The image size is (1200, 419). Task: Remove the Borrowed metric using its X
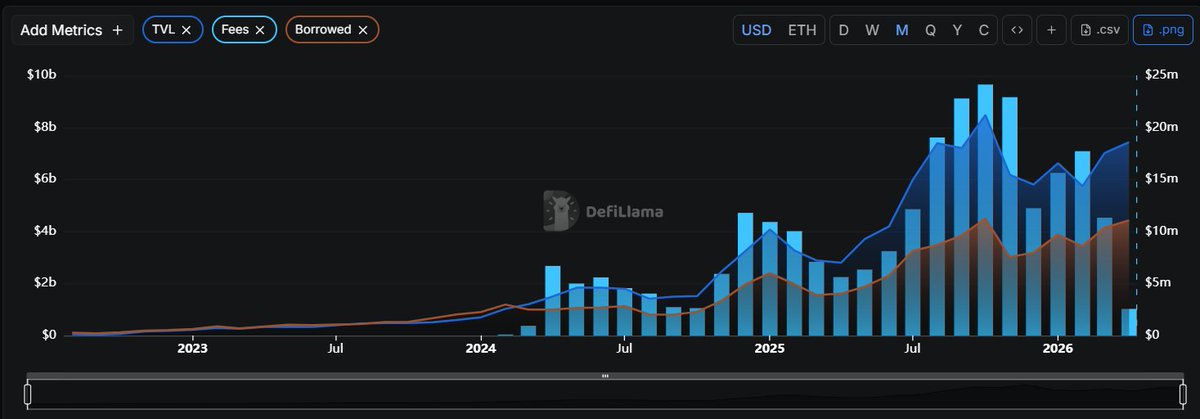pos(363,30)
